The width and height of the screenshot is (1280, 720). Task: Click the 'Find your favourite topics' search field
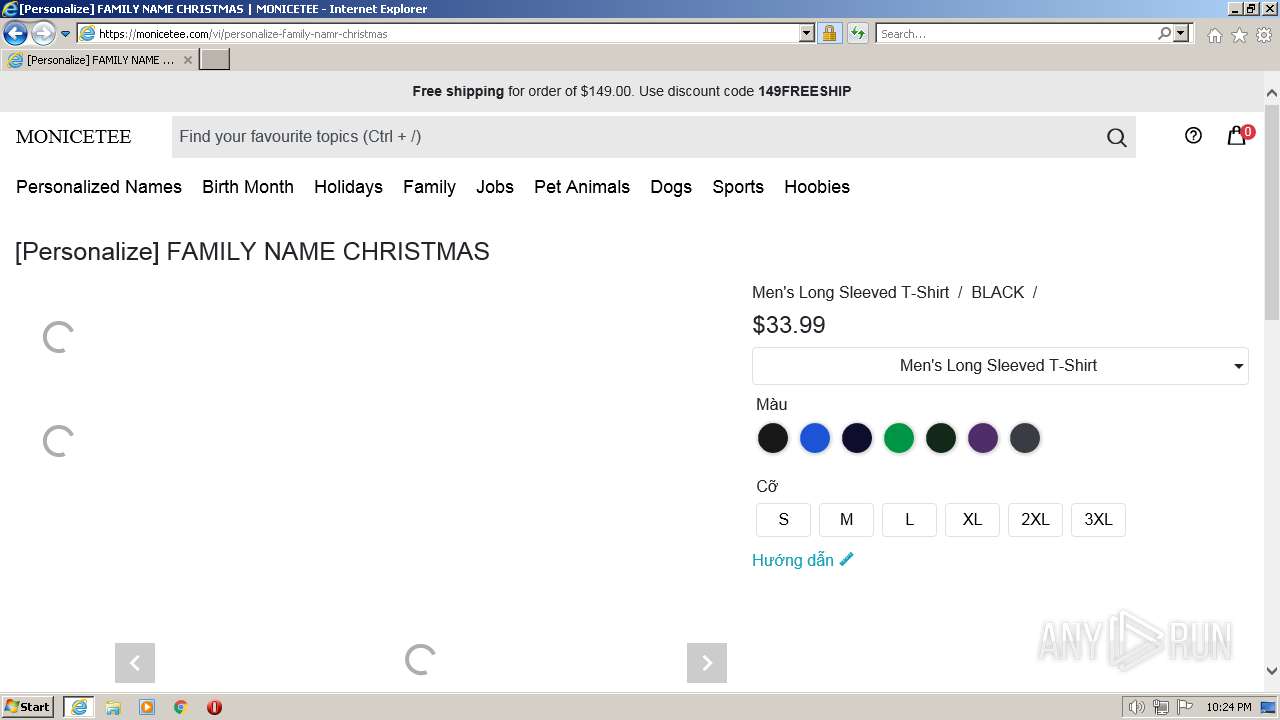637,137
